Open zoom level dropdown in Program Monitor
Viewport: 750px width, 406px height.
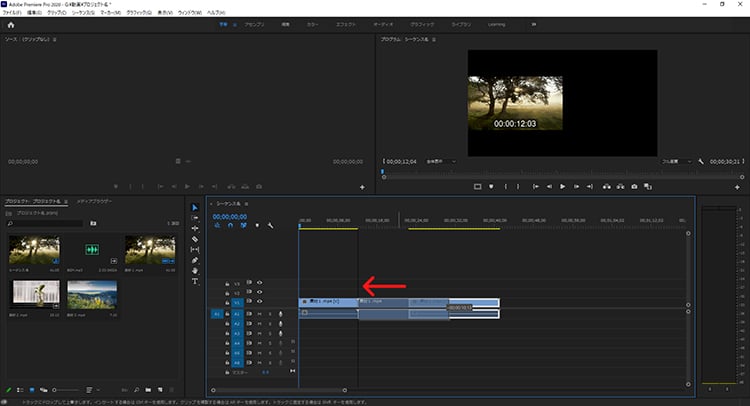441,162
